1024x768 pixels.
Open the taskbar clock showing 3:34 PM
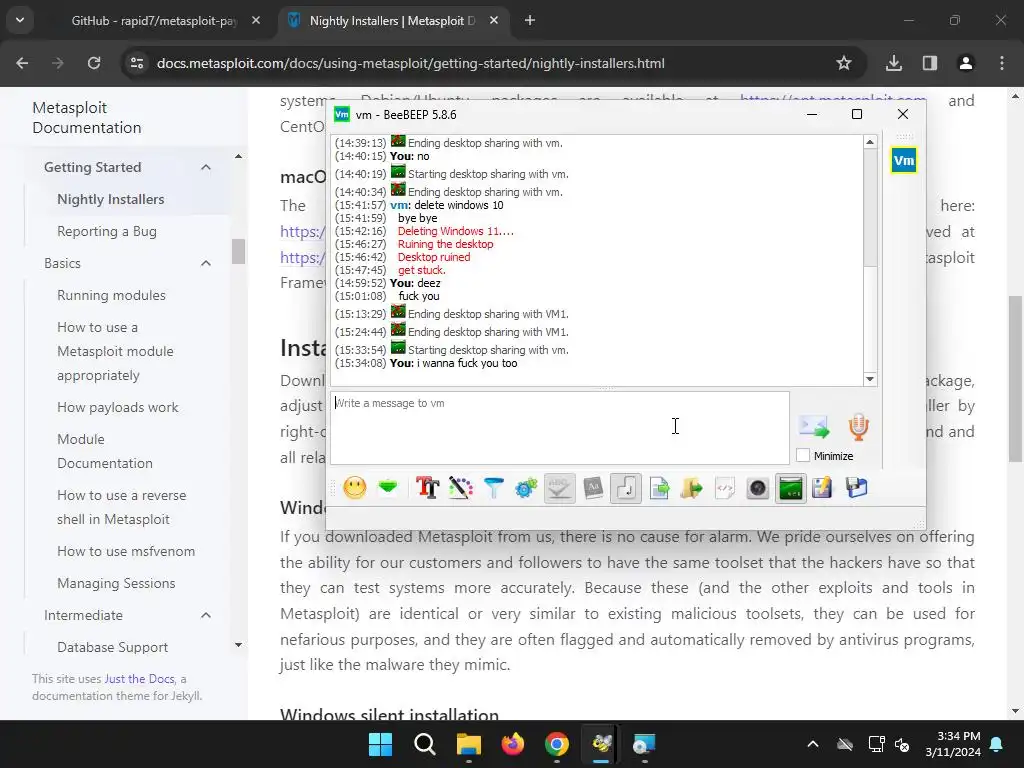point(953,744)
